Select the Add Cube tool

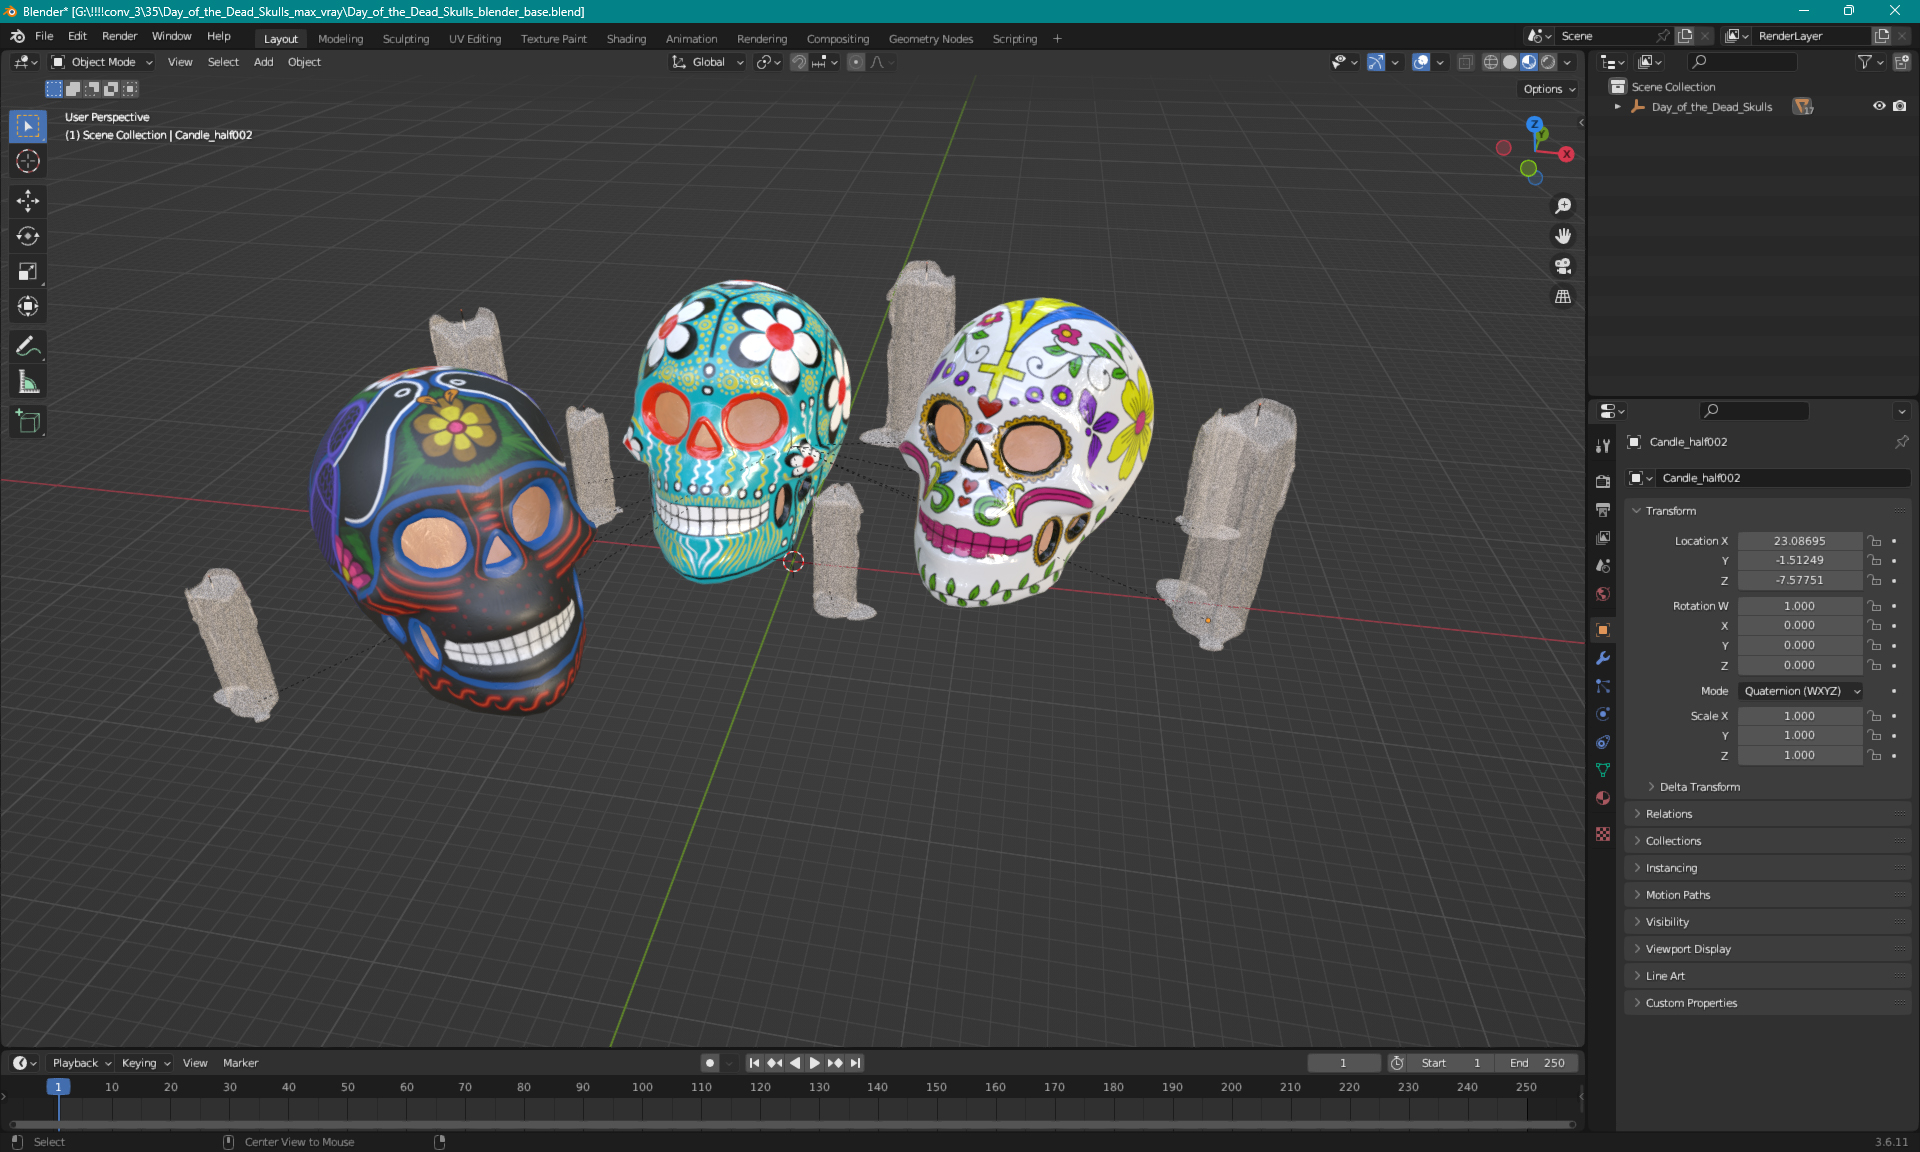pos(28,422)
